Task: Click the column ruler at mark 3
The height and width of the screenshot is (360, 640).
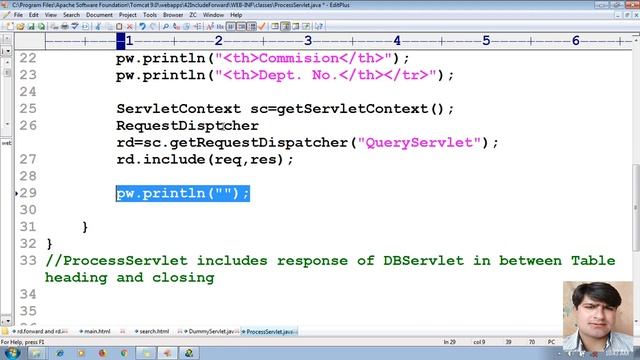Action: 308,40
